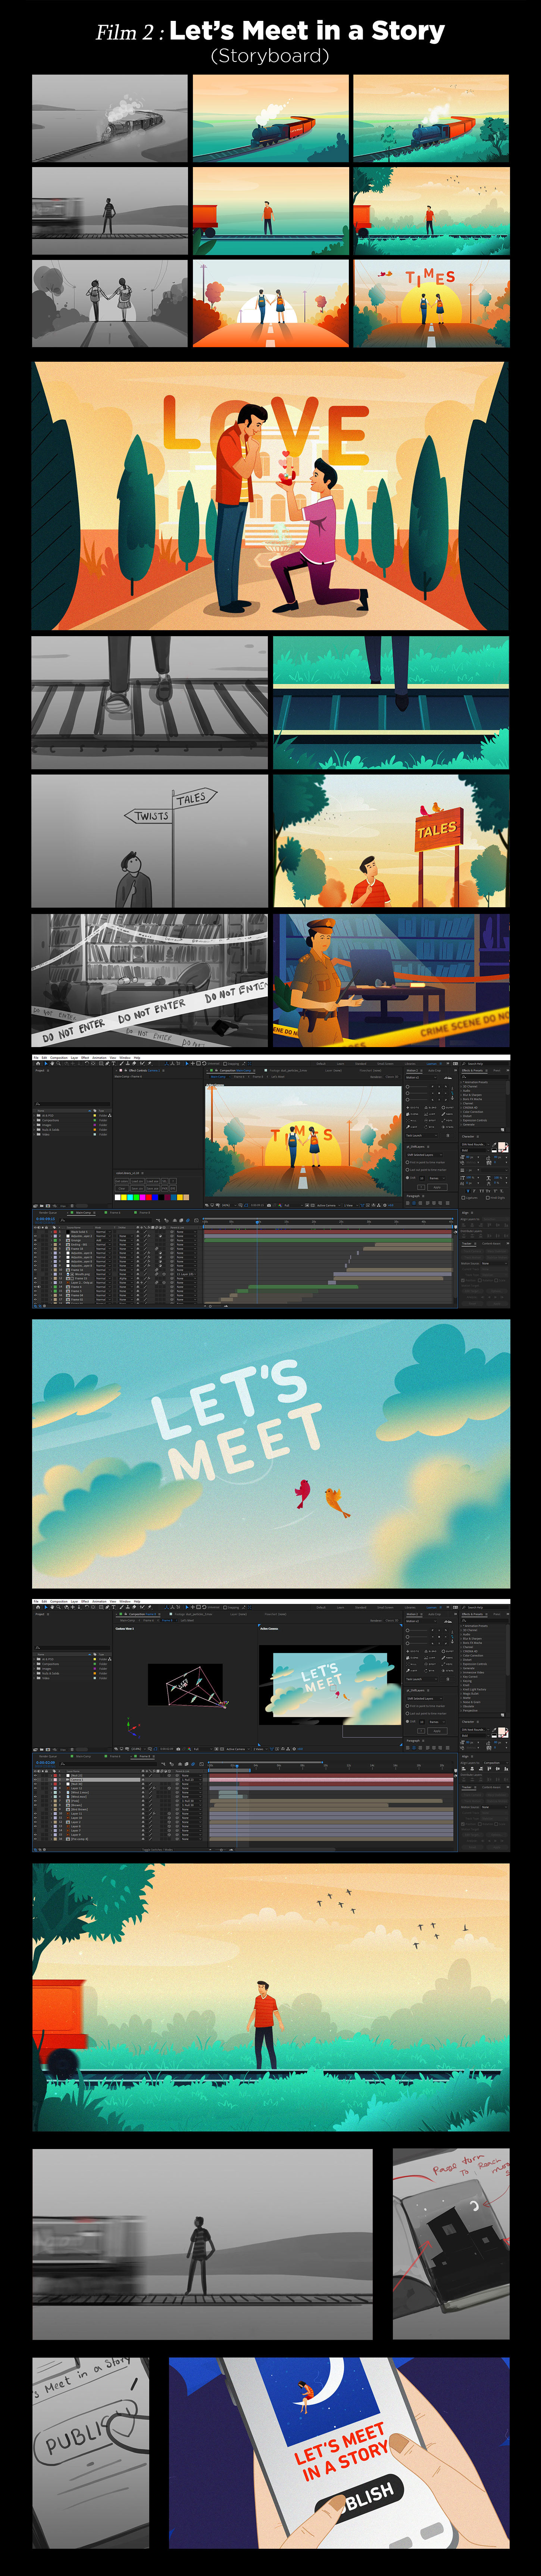Select the Hand tool in second After Effects toolbar
Screen dimensions: 541x2576
point(52,1607)
